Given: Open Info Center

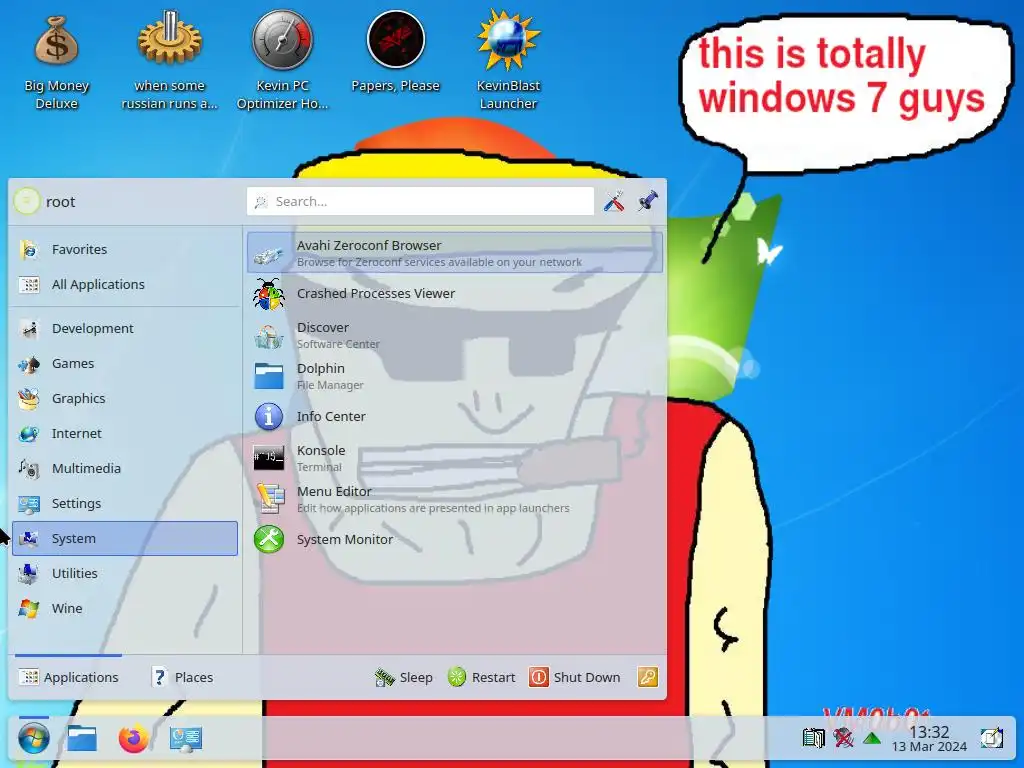Looking at the screenshot, I should [x=455, y=417].
